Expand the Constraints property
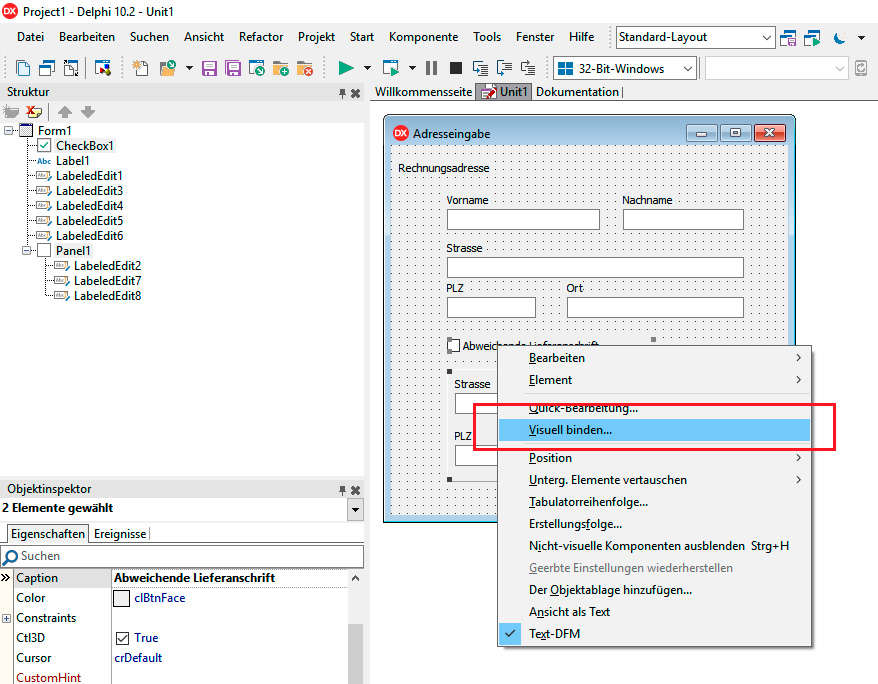The height and width of the screenshot is (684, 878). [6, 619]
